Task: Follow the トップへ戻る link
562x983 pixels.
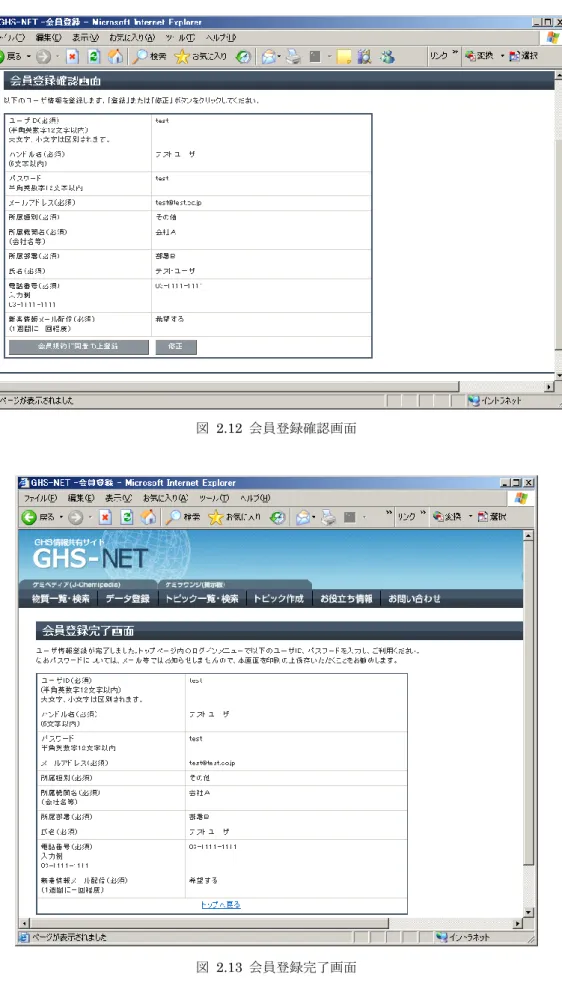Action: coord(221,905)
